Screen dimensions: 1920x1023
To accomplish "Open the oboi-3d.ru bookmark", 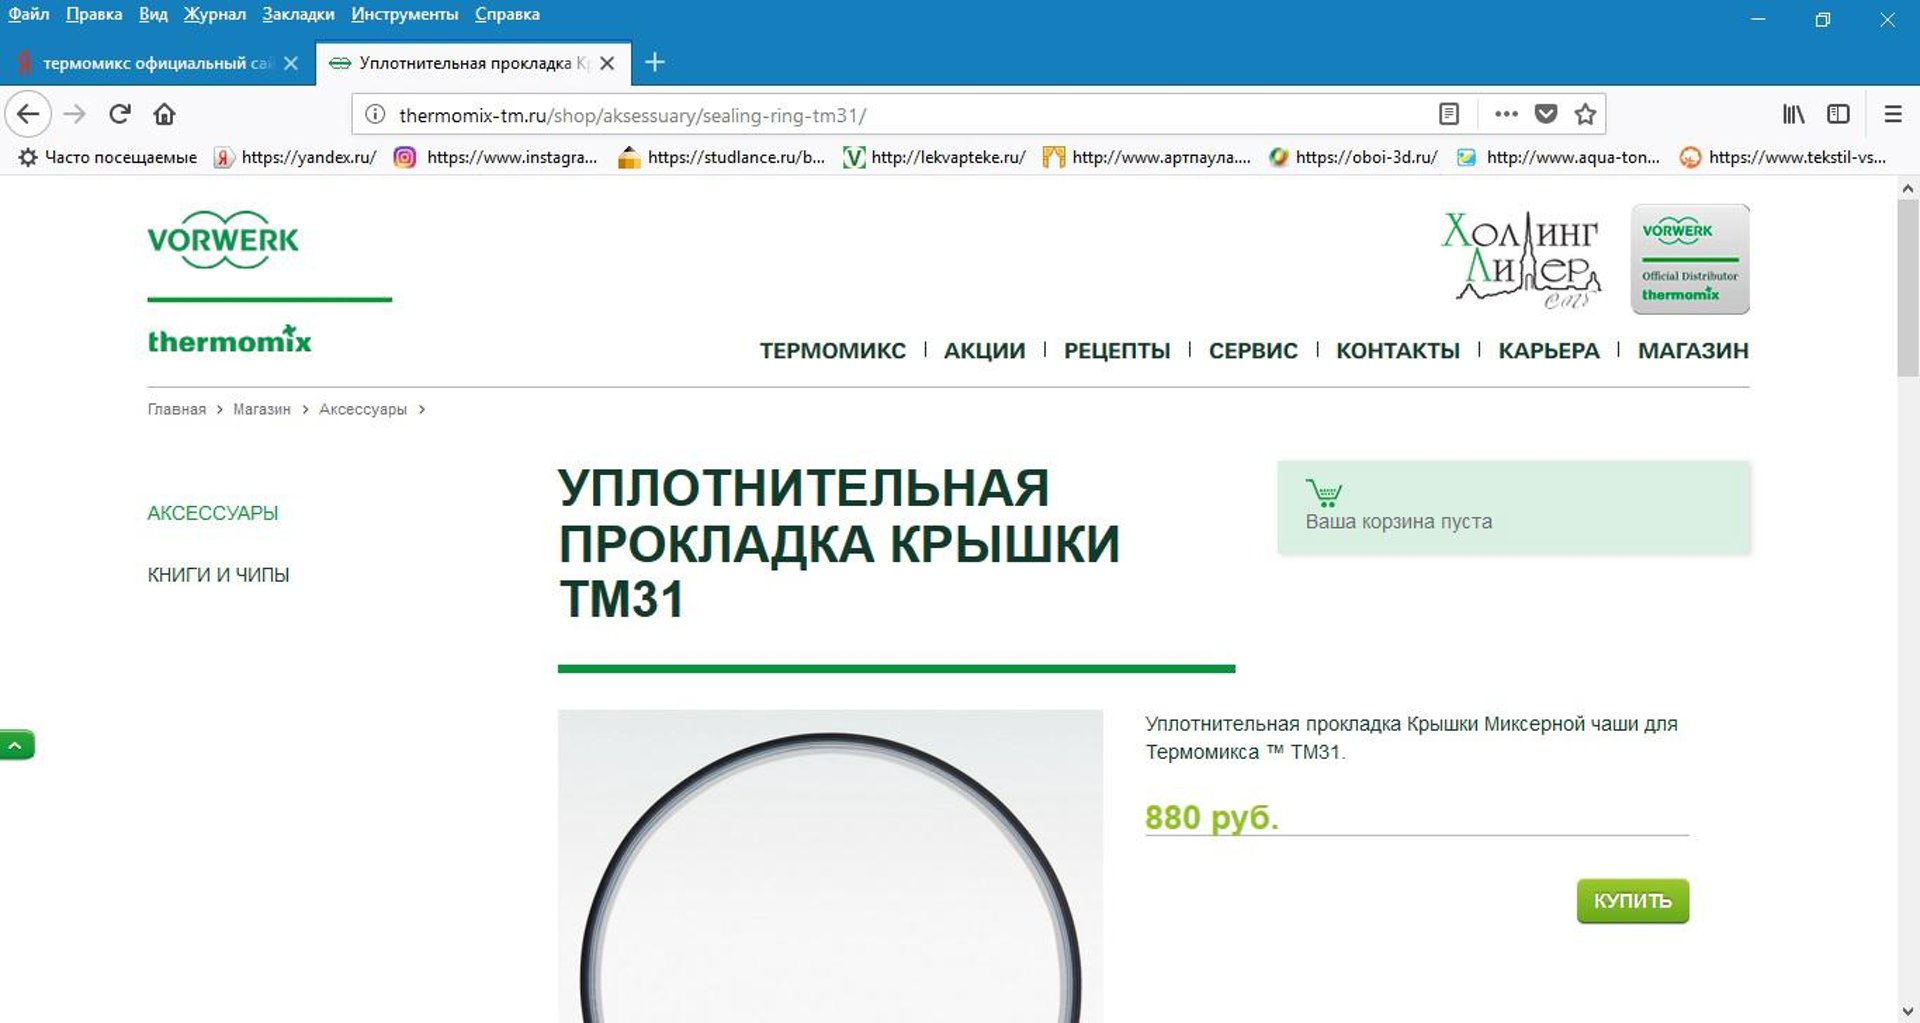I will [1354, 157].
